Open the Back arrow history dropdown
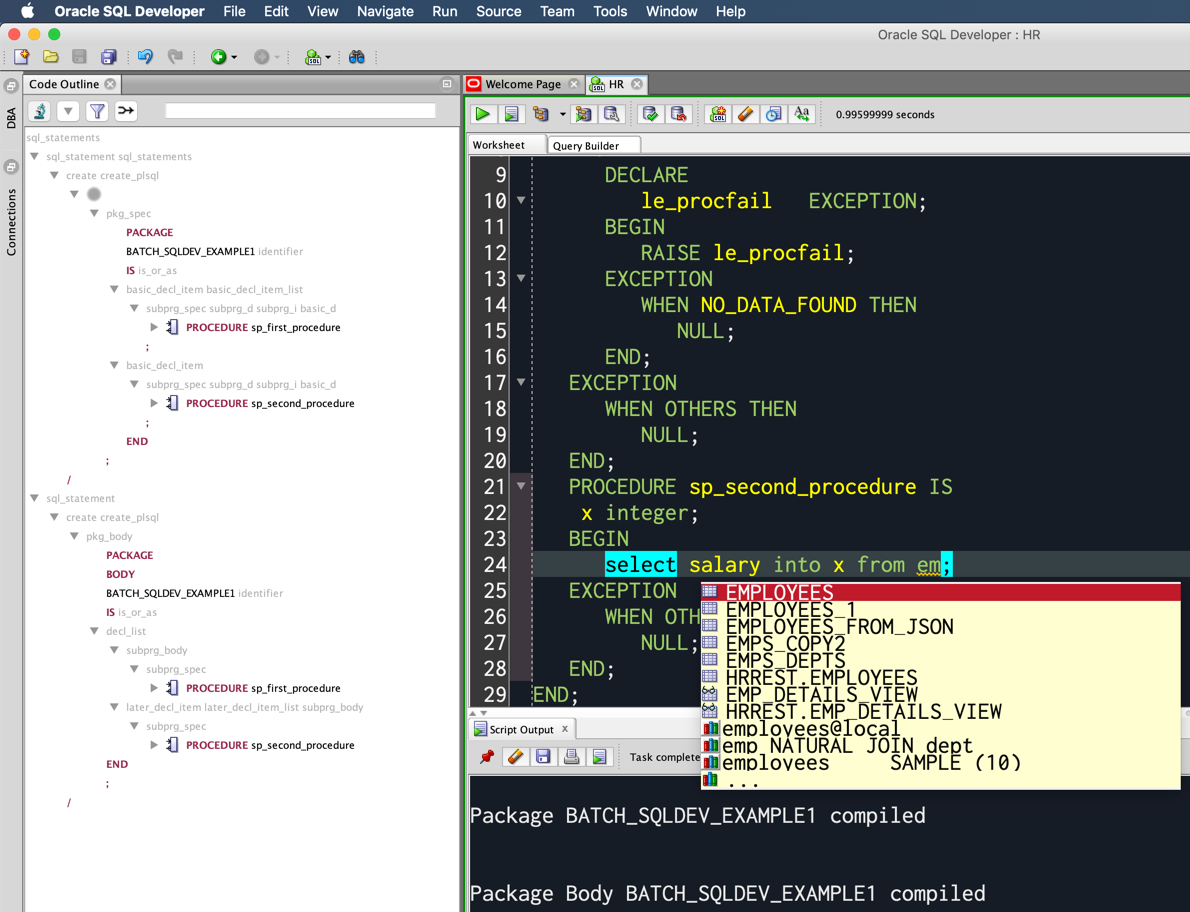 coord(234,58)
